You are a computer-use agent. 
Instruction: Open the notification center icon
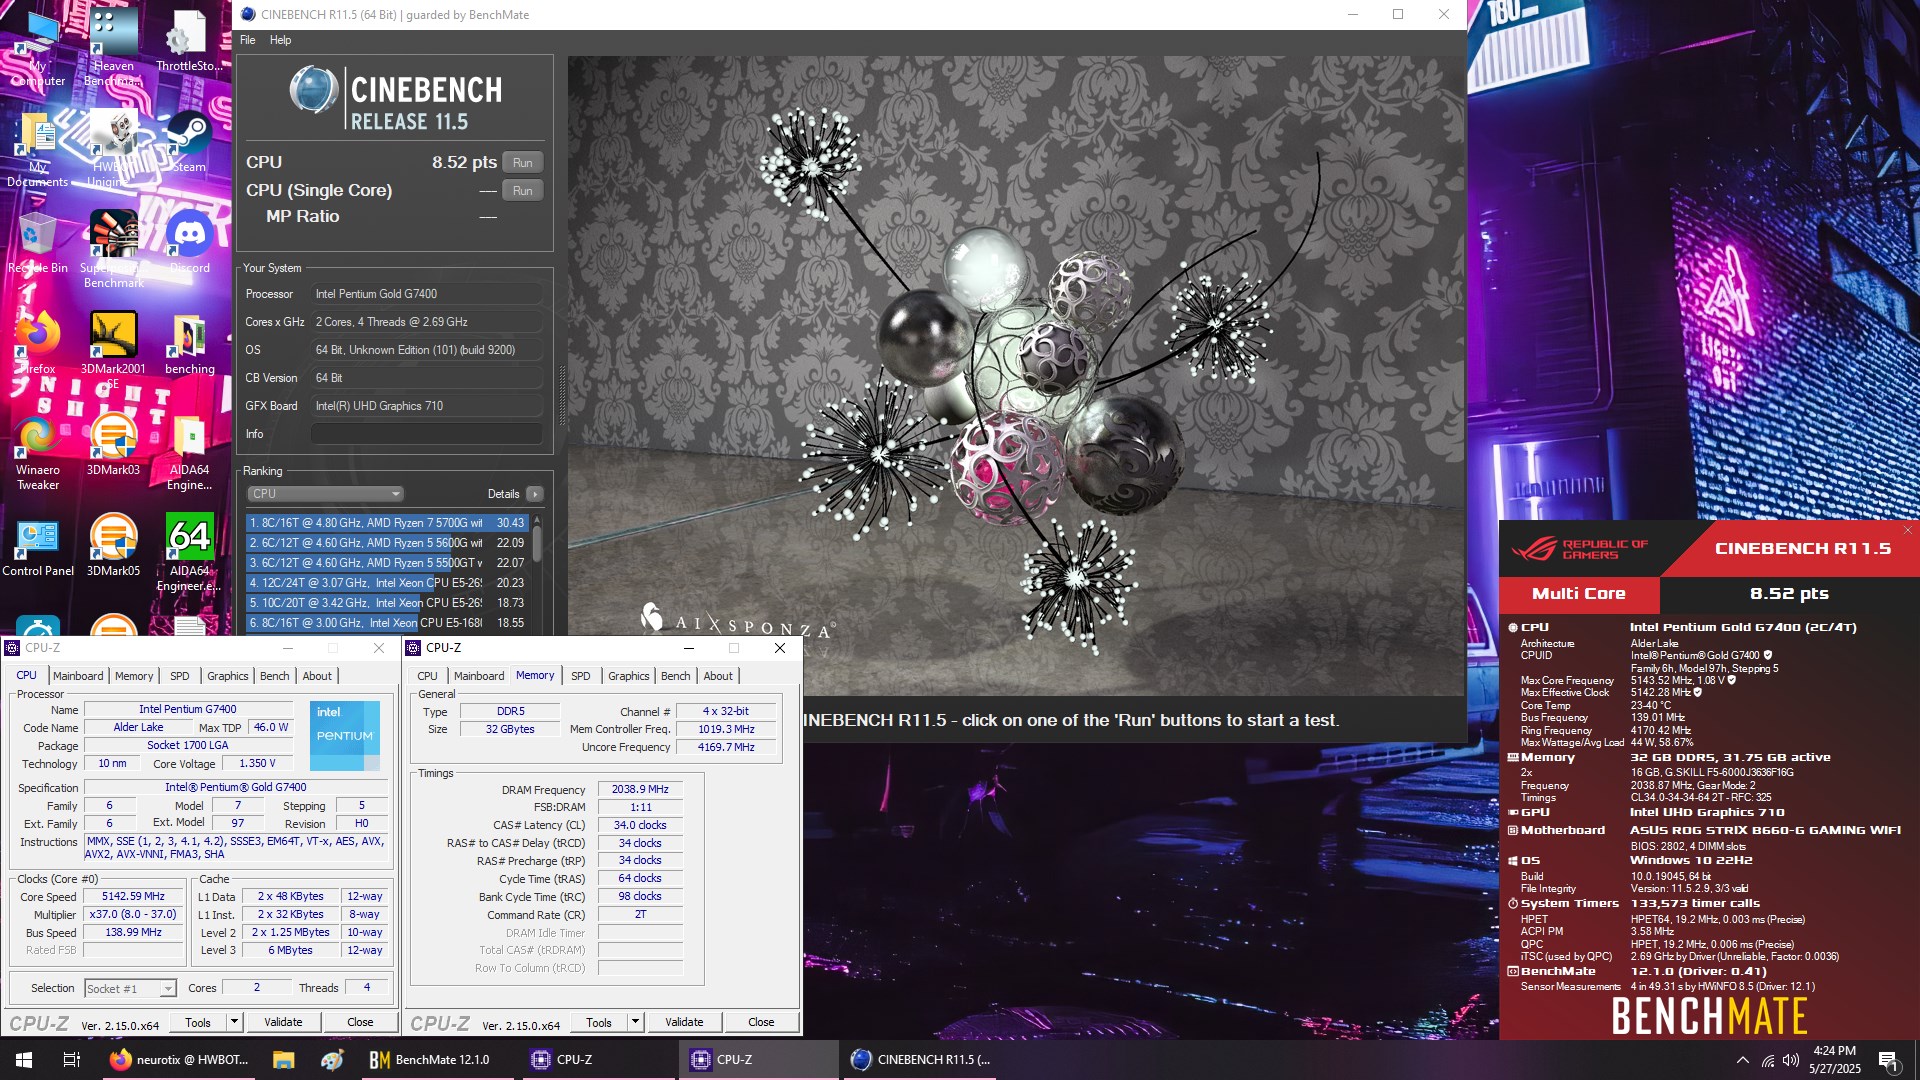tap(1889, 1060)
